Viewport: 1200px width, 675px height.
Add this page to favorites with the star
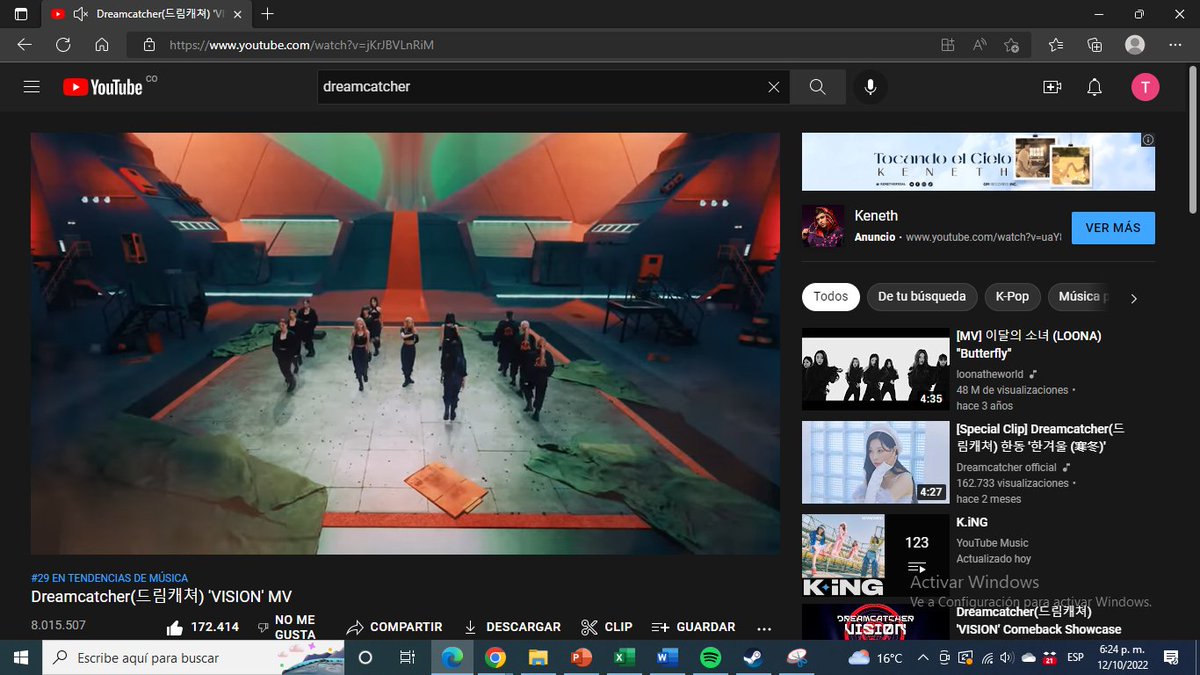click(1011, 45)
